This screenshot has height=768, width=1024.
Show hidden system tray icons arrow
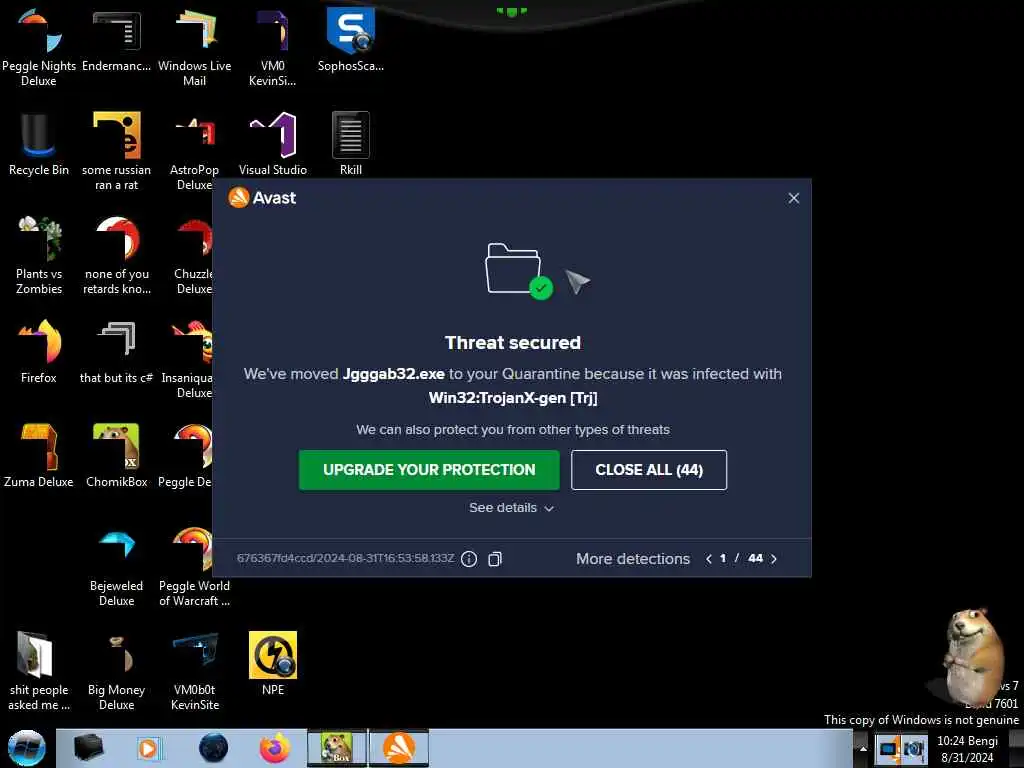coord(863,749)
